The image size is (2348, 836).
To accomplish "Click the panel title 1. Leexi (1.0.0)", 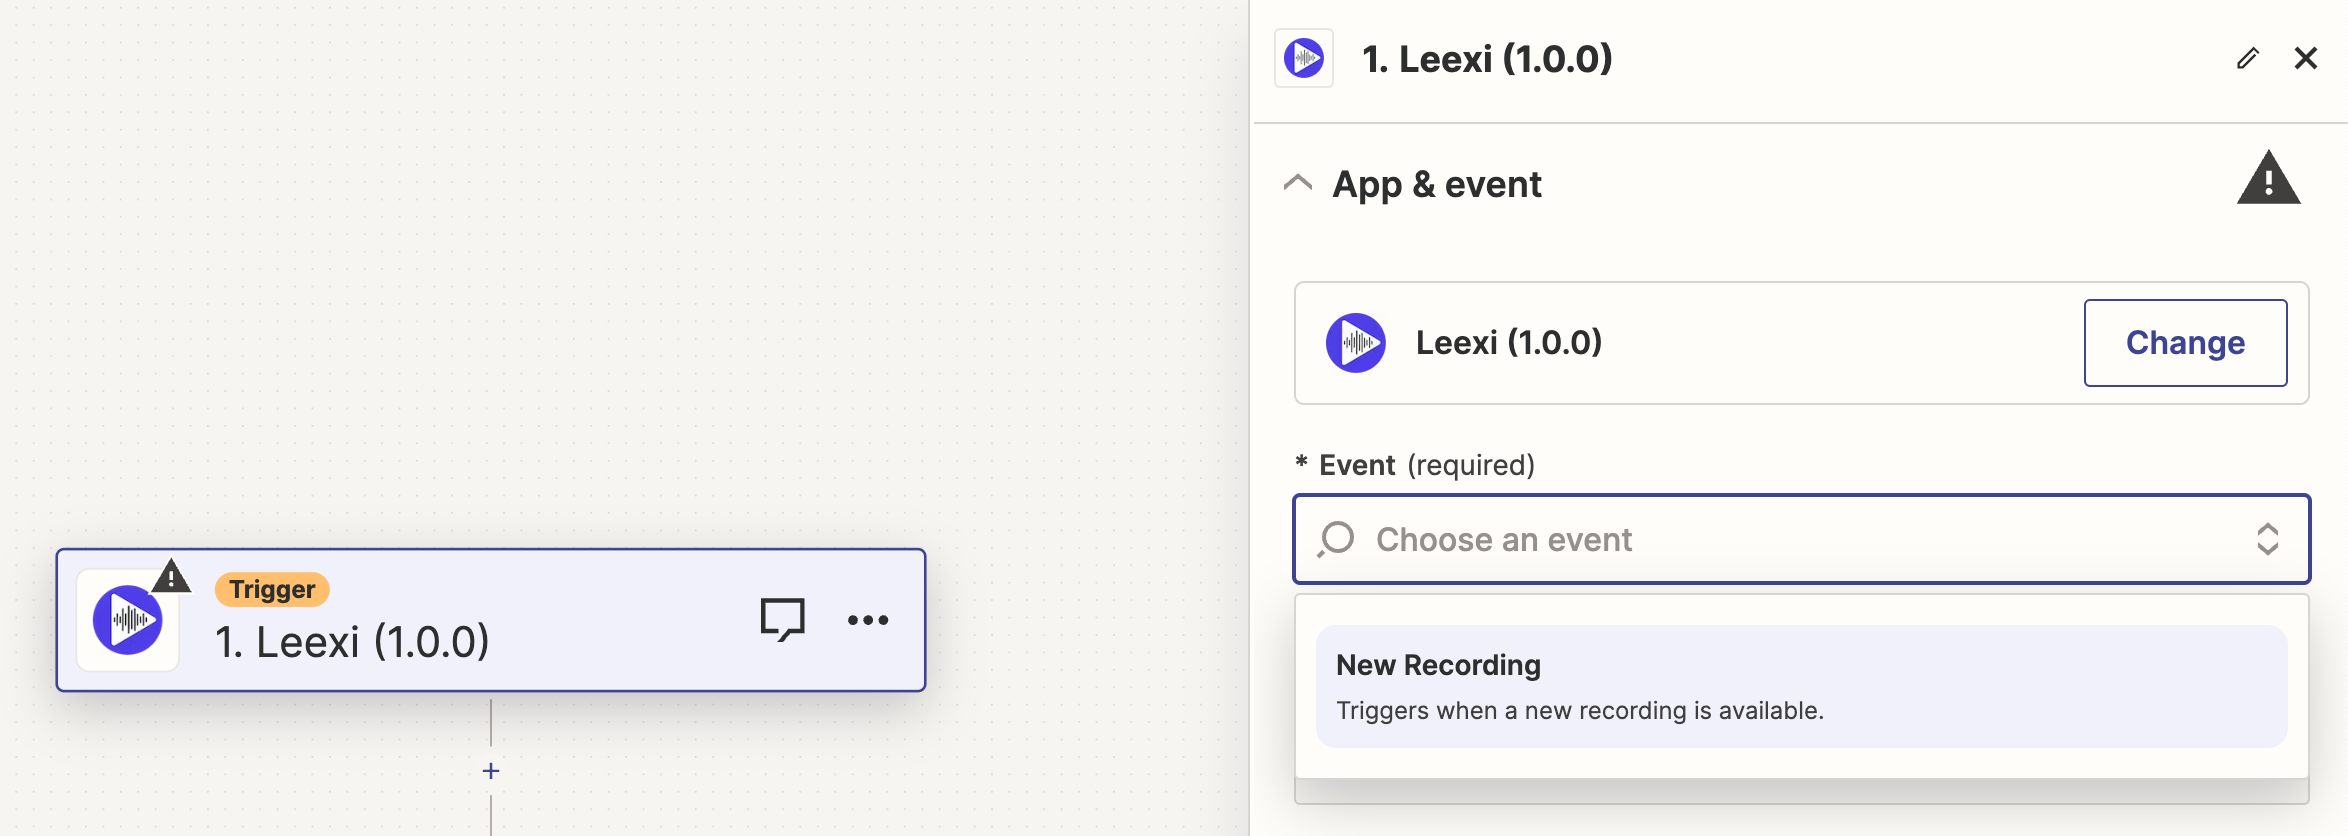I will point(1487,59).
